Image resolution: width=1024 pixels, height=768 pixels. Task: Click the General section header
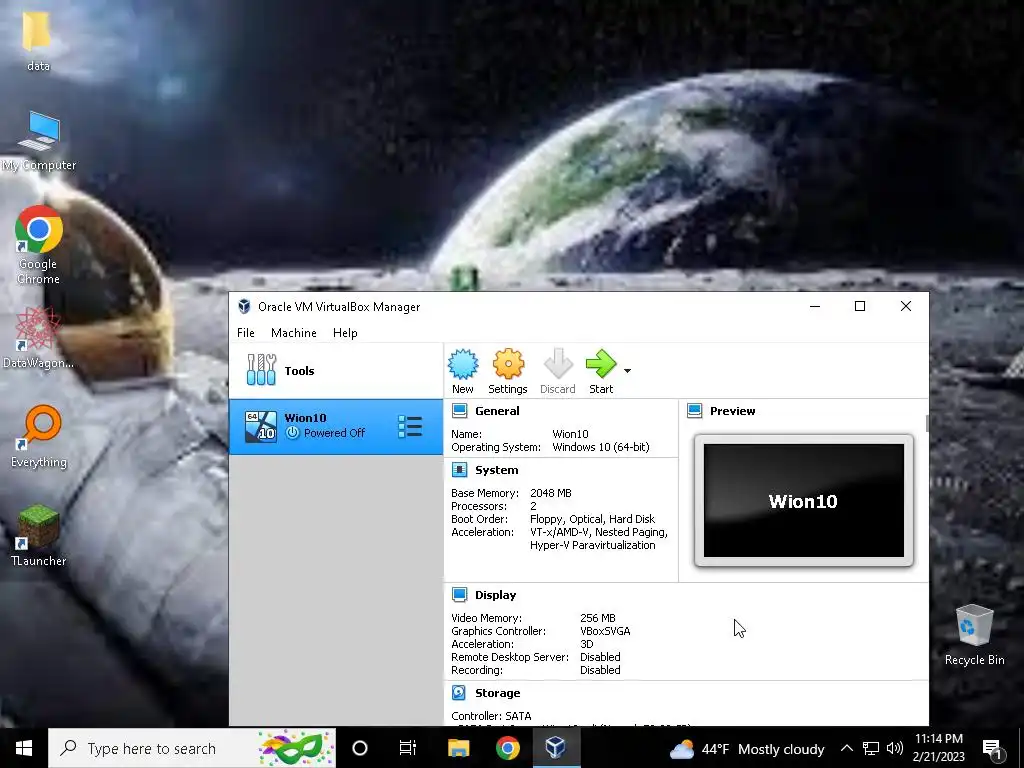[x=497, y=411]
